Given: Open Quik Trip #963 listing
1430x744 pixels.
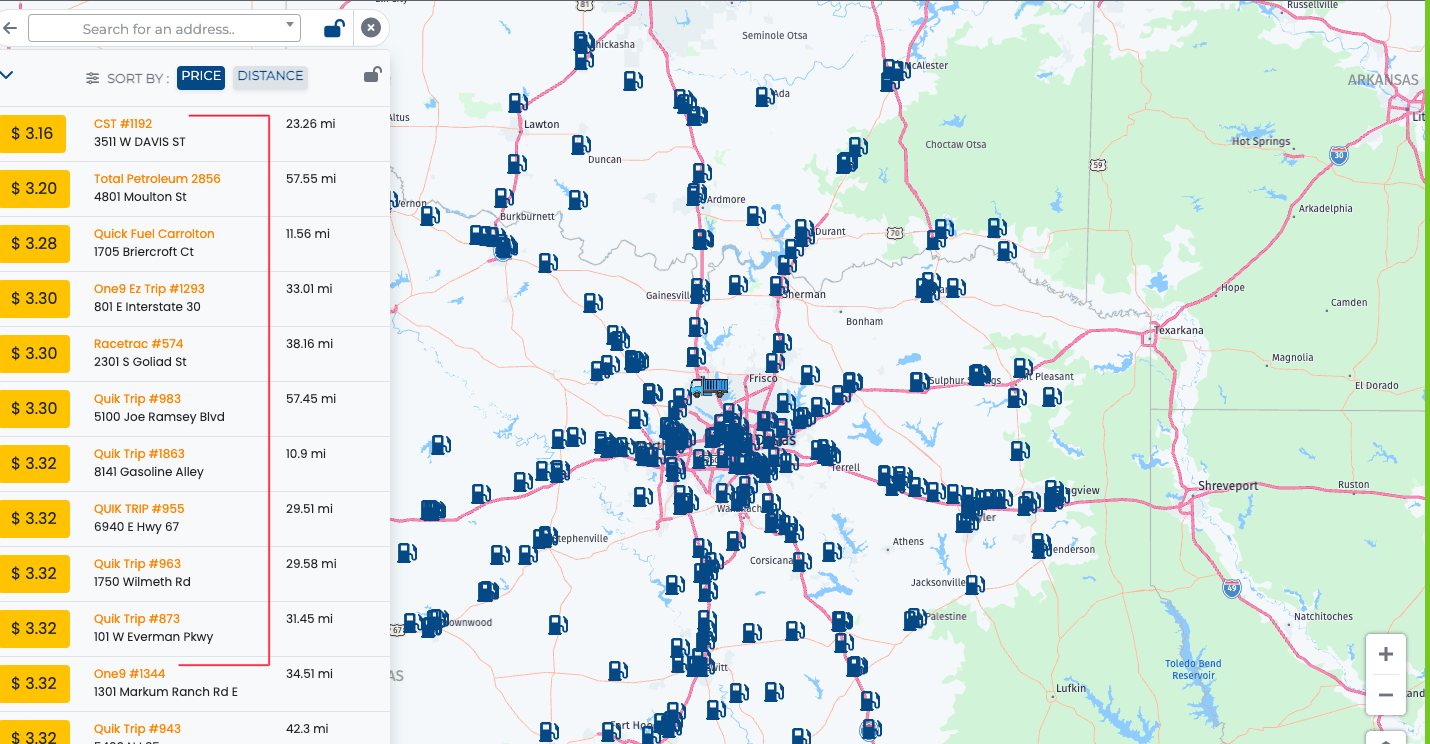Looking at the screenshot, I should 137,564.
